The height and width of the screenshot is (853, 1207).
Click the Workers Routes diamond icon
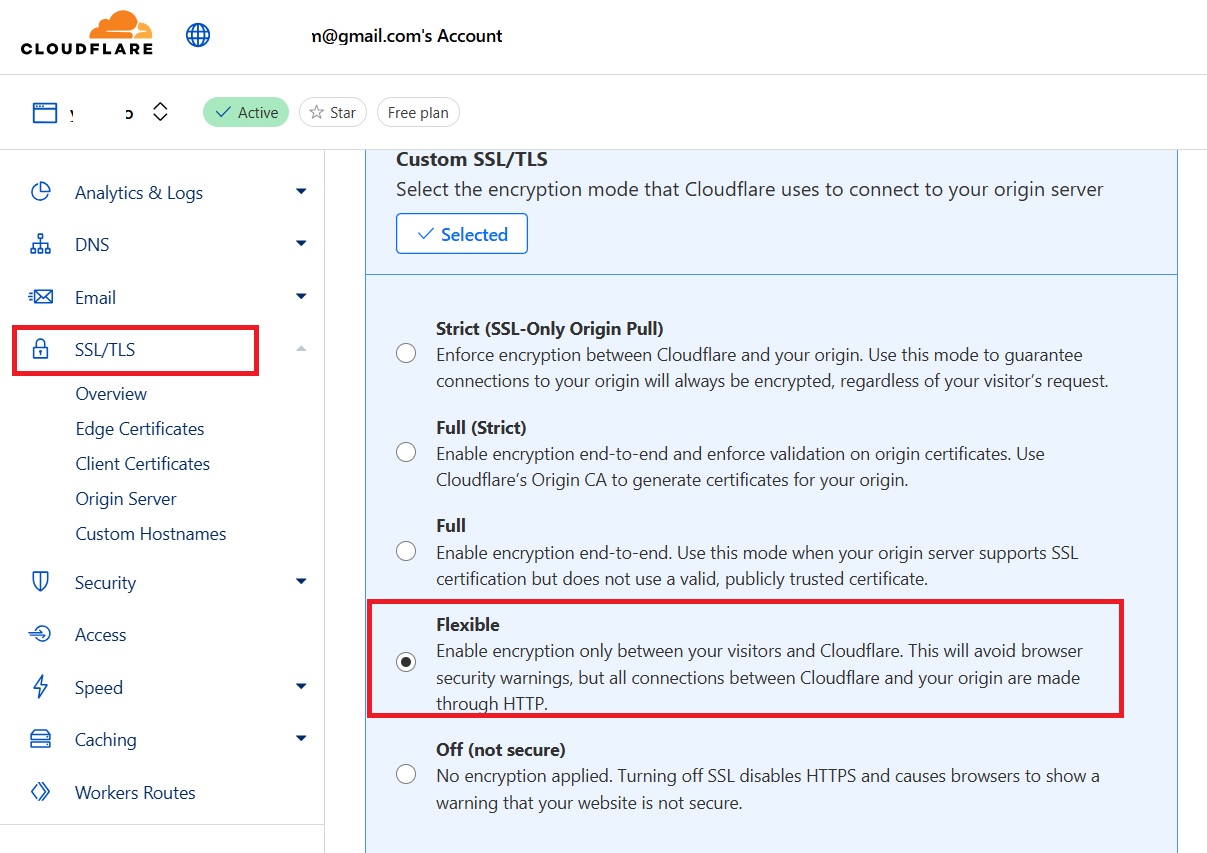coord(41,792)
